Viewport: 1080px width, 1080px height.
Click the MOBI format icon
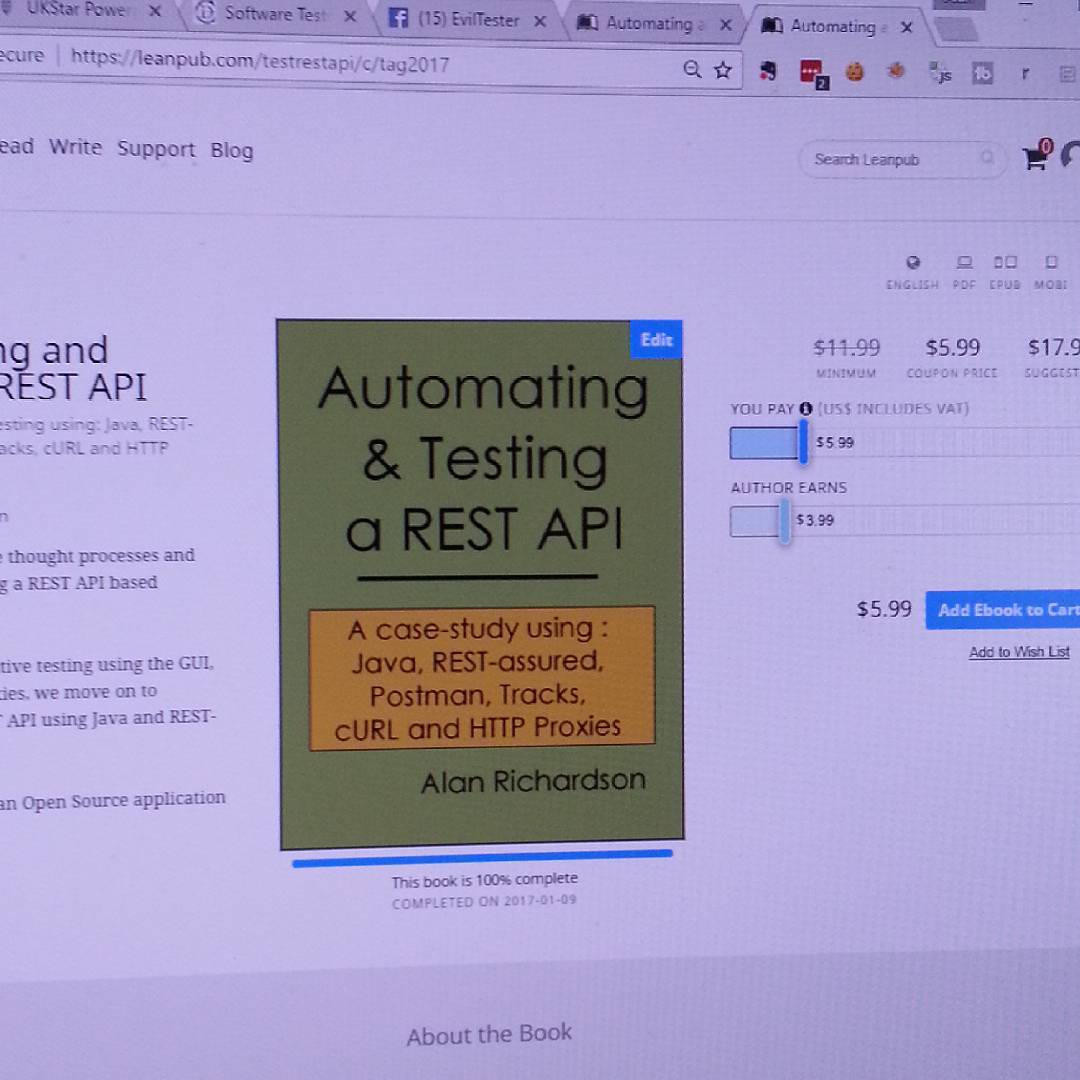(1050, 262)
